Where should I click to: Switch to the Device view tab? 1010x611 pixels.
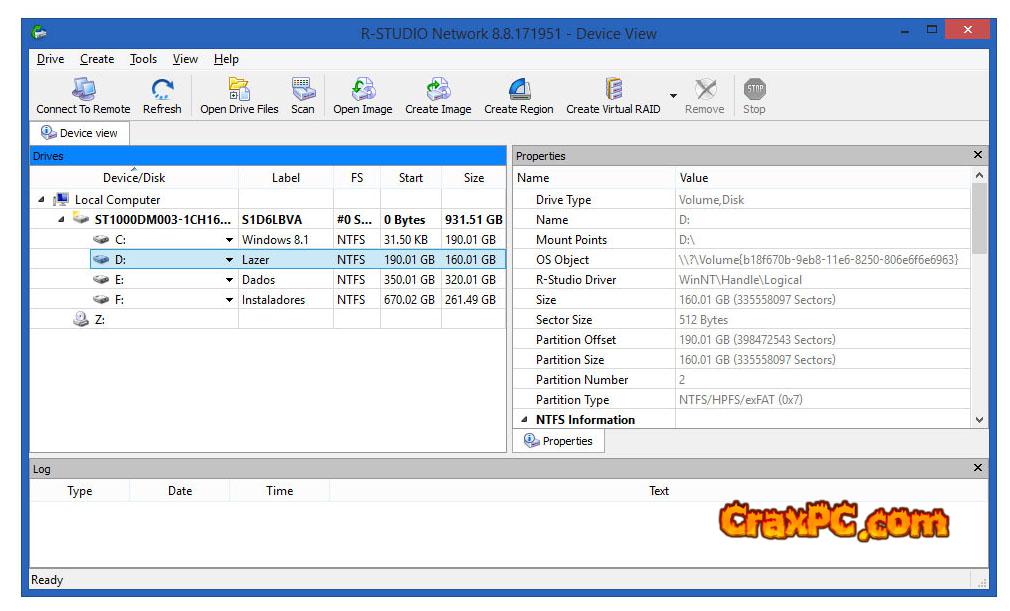(x=80, y=133)
